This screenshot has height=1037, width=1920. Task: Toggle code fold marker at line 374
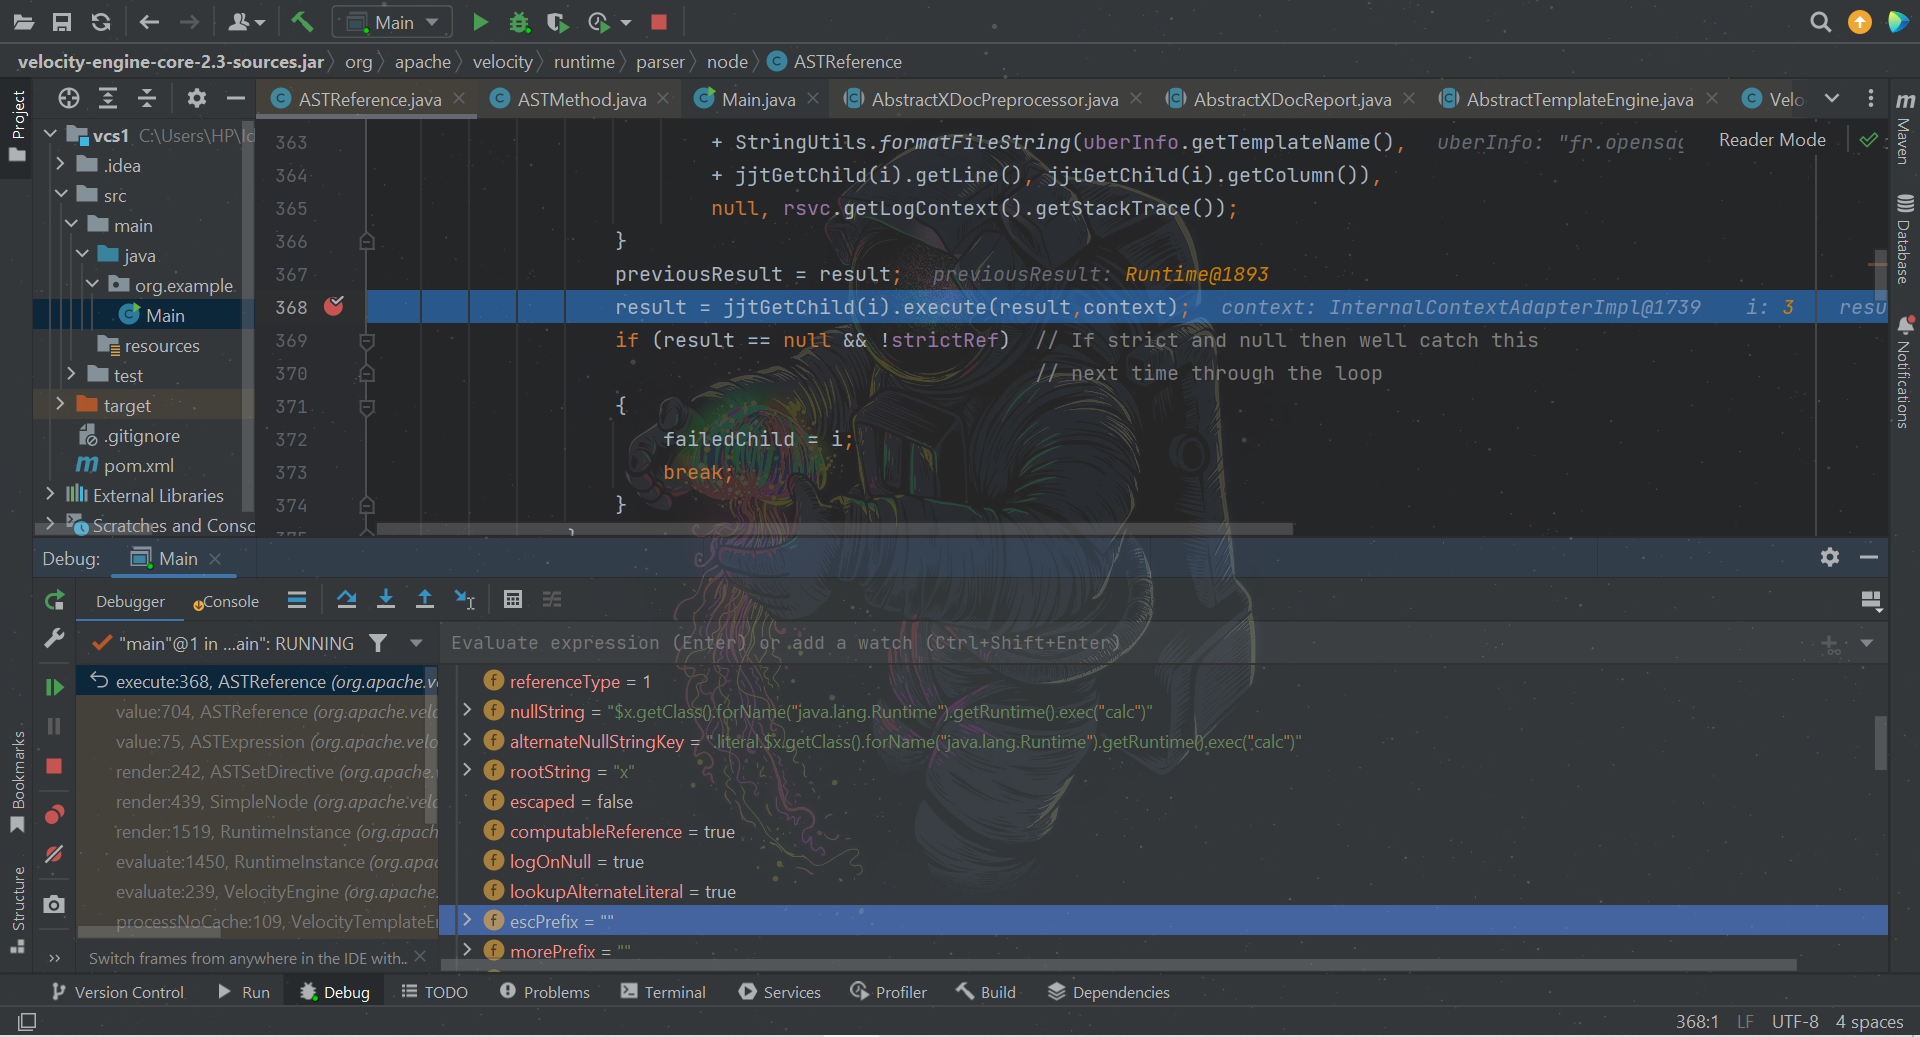[367, 505]
